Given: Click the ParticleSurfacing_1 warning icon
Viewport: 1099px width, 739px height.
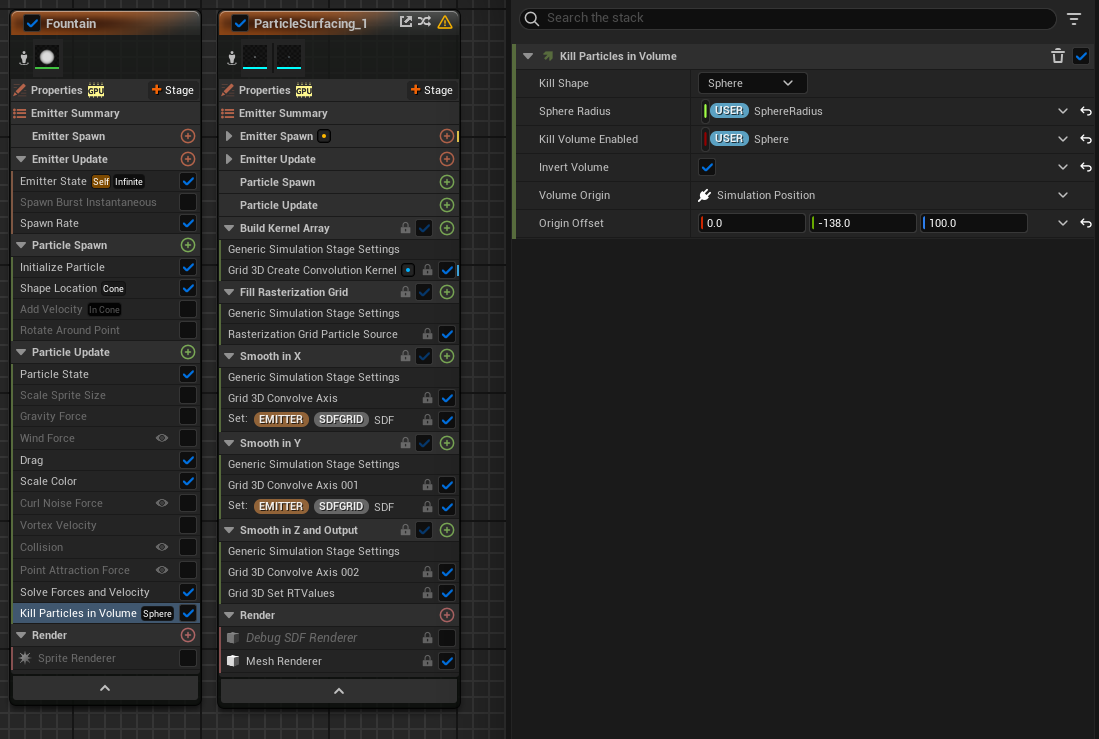Looking at the screenshot, I should (x=445, y=22).
